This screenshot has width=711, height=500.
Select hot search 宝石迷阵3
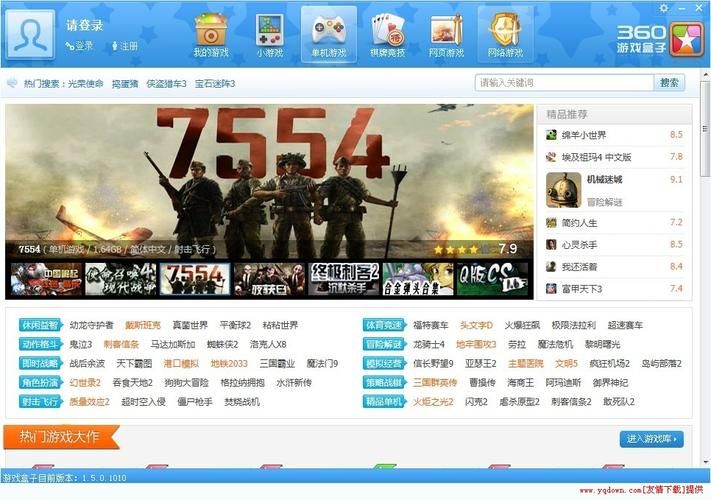[215, 83]
